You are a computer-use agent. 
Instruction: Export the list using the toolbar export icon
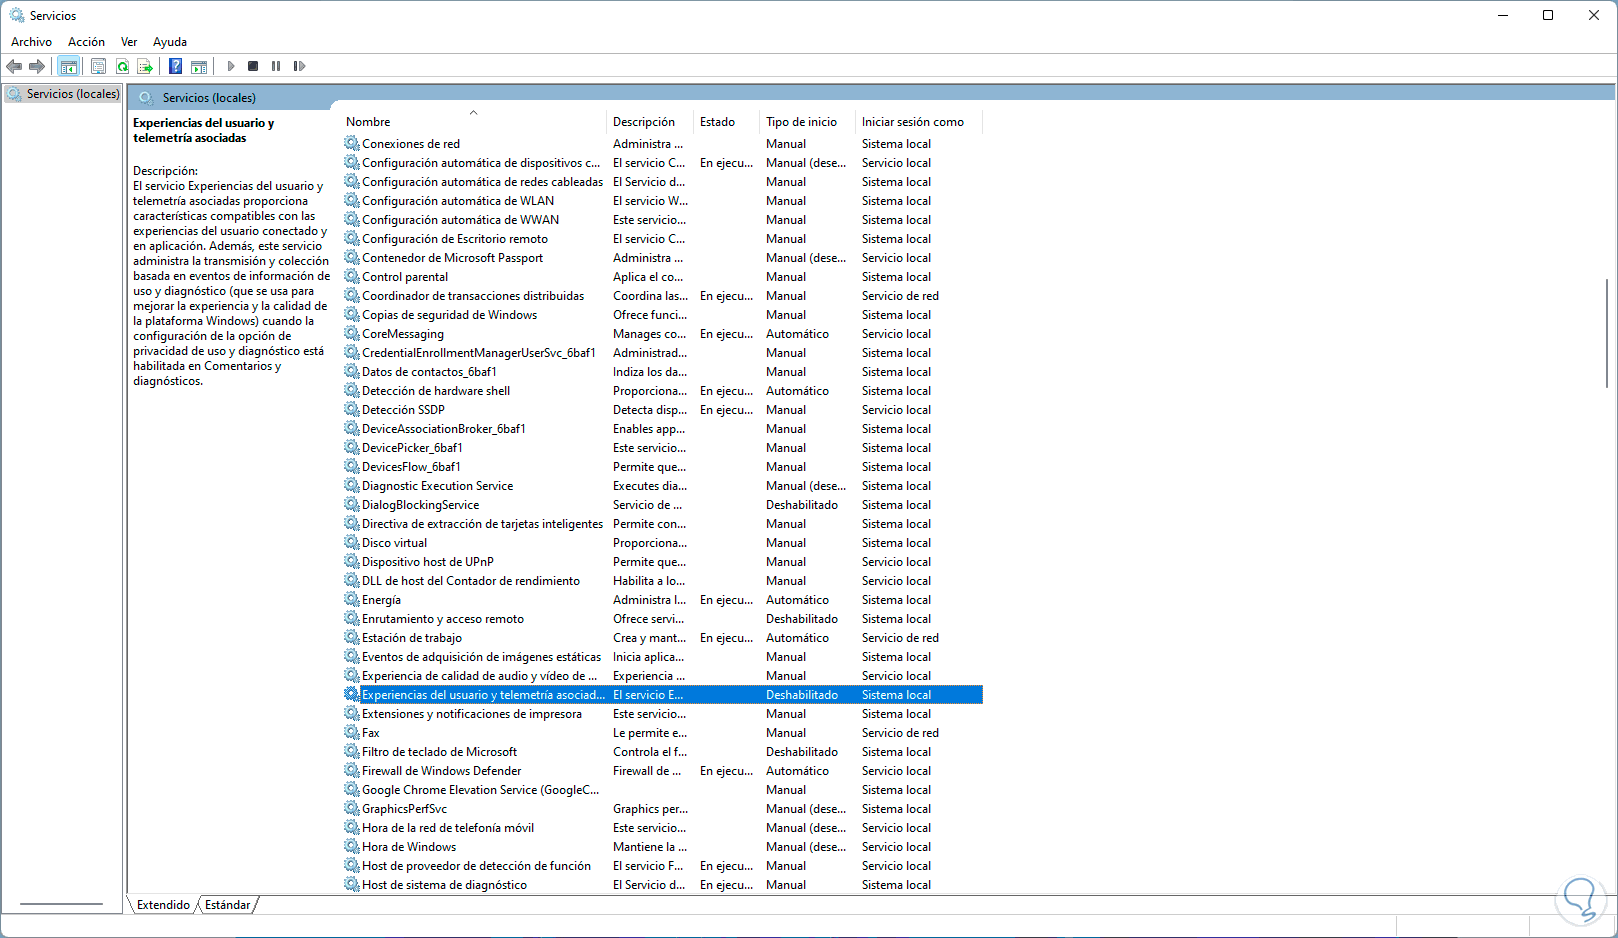click(x=145, y=66)
